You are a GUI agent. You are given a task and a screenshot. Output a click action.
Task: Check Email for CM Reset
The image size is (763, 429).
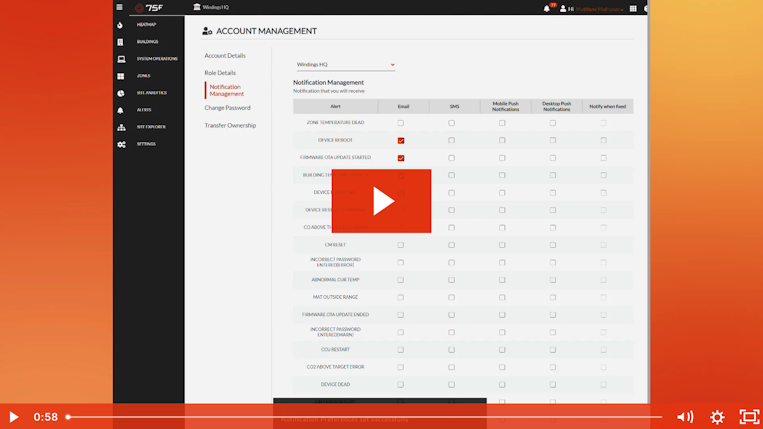pos(400,245)
